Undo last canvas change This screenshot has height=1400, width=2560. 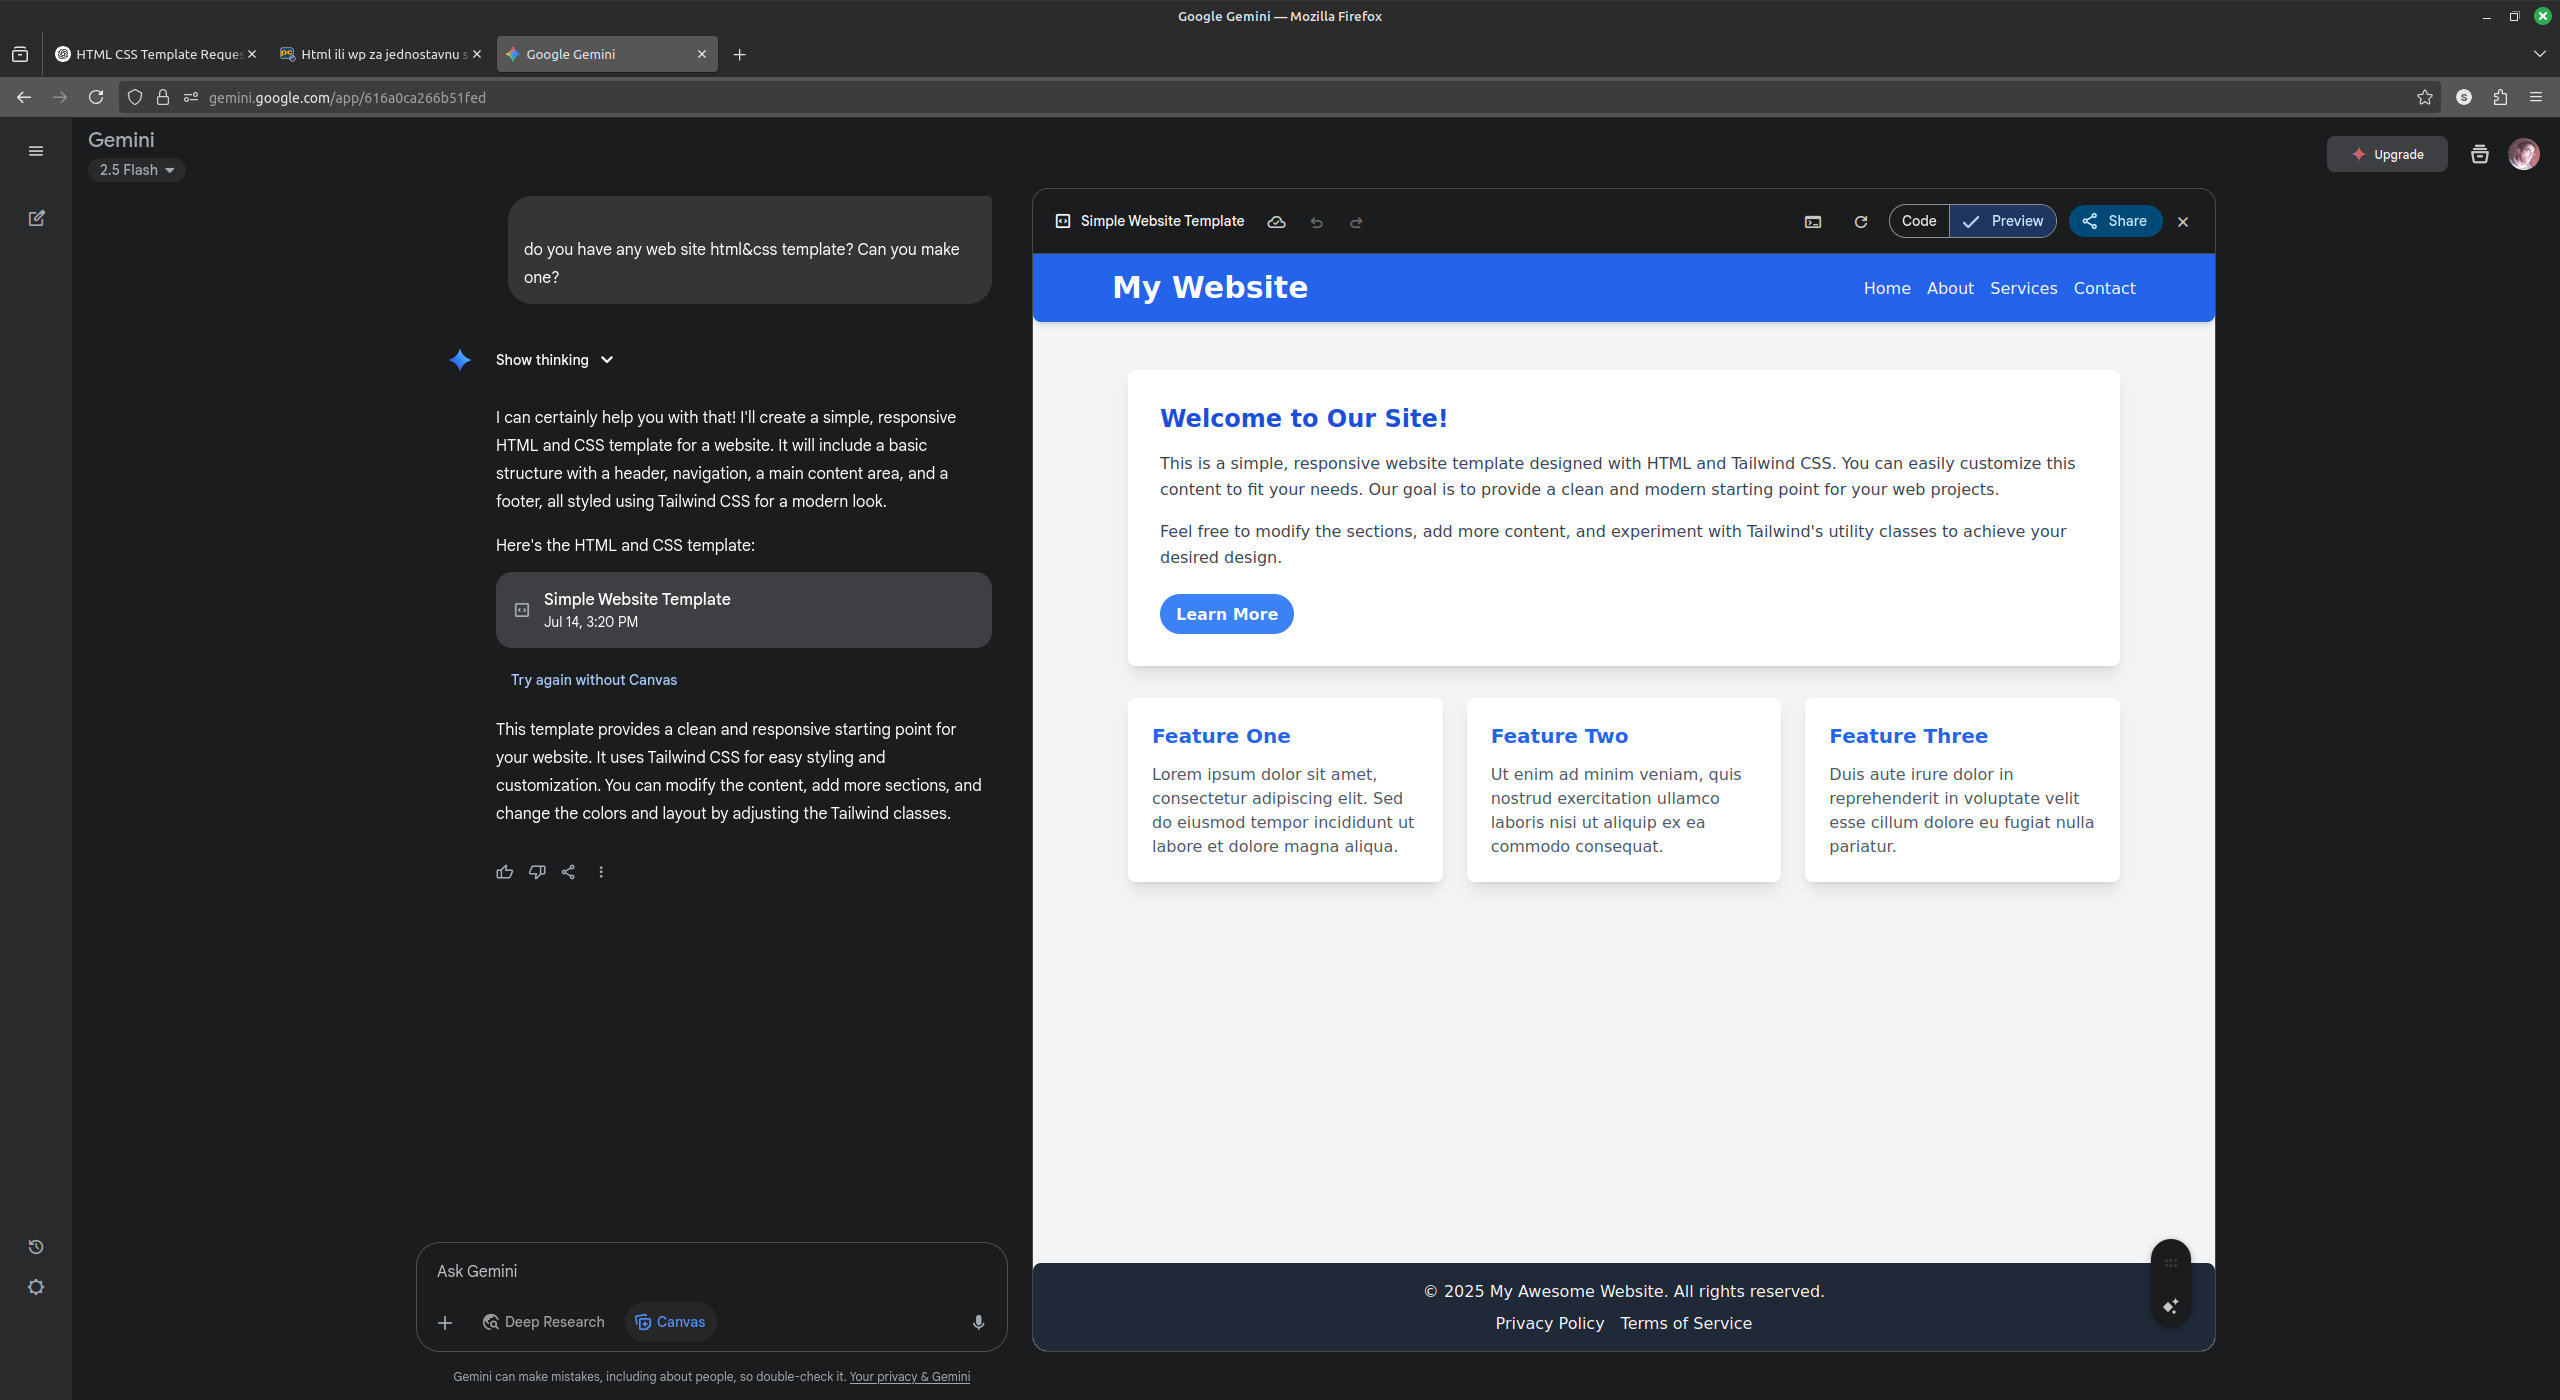1316,222
